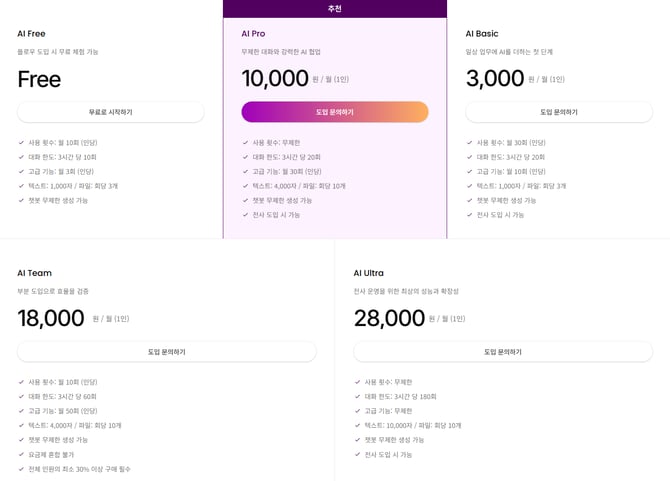Click the 18,000 price of AI Team
This screenshot has width=670, height=481.
pos(51,318)
